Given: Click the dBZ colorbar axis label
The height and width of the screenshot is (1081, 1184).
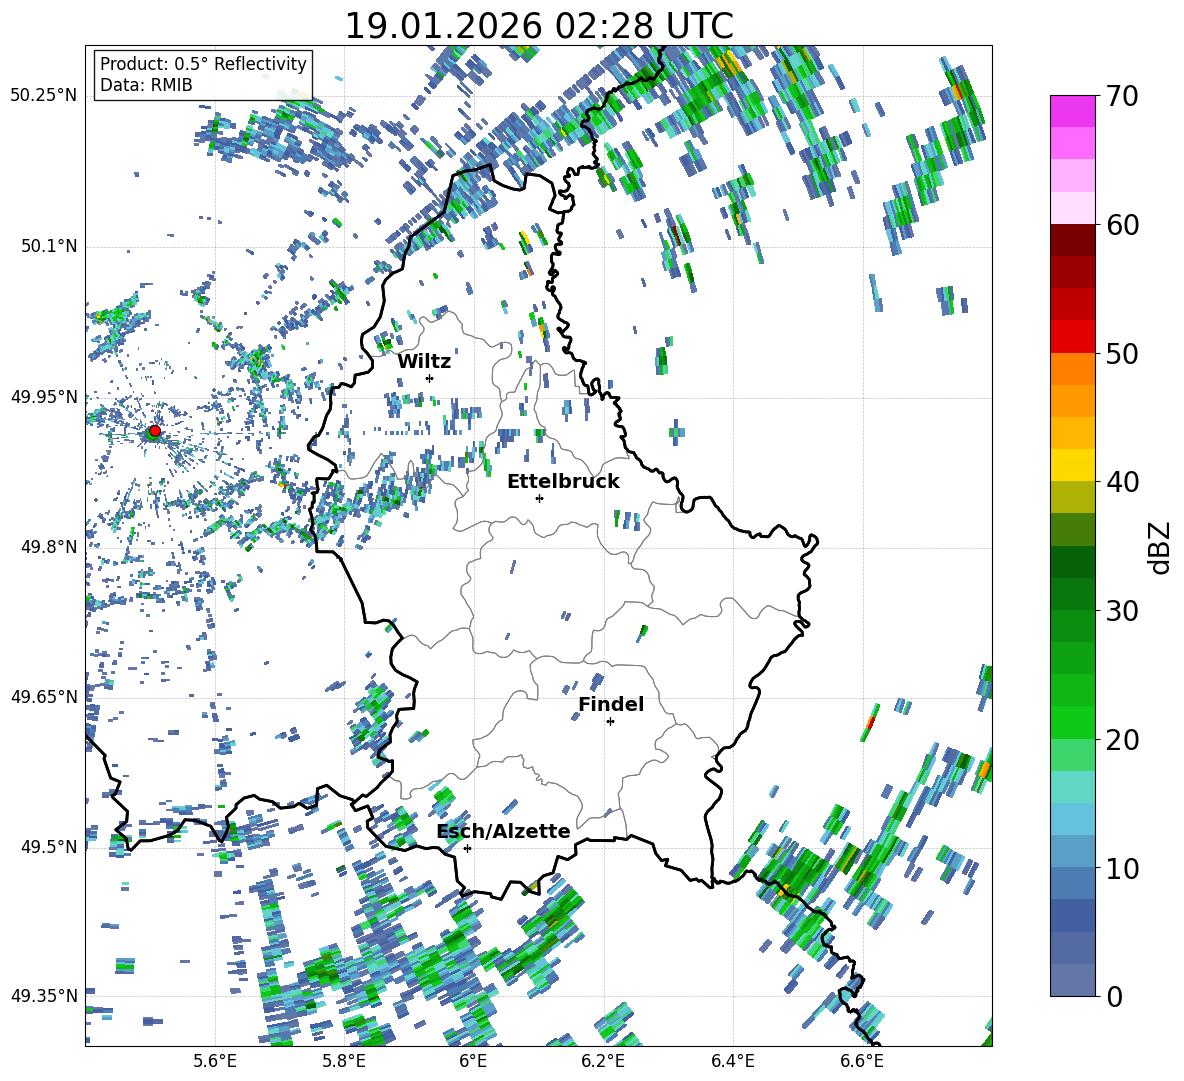Looking at the screenshot, I should click(x=1161, y=547).
